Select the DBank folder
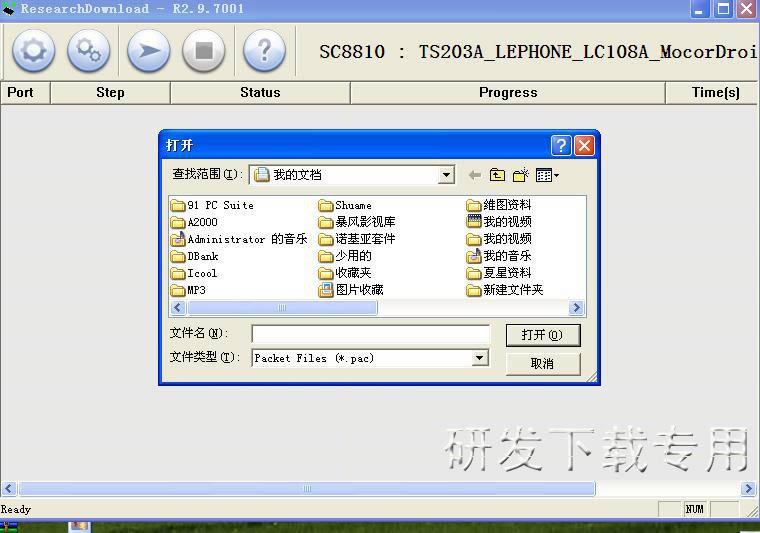The height and width of the screenshot is (533, 760). click(202, 256)
